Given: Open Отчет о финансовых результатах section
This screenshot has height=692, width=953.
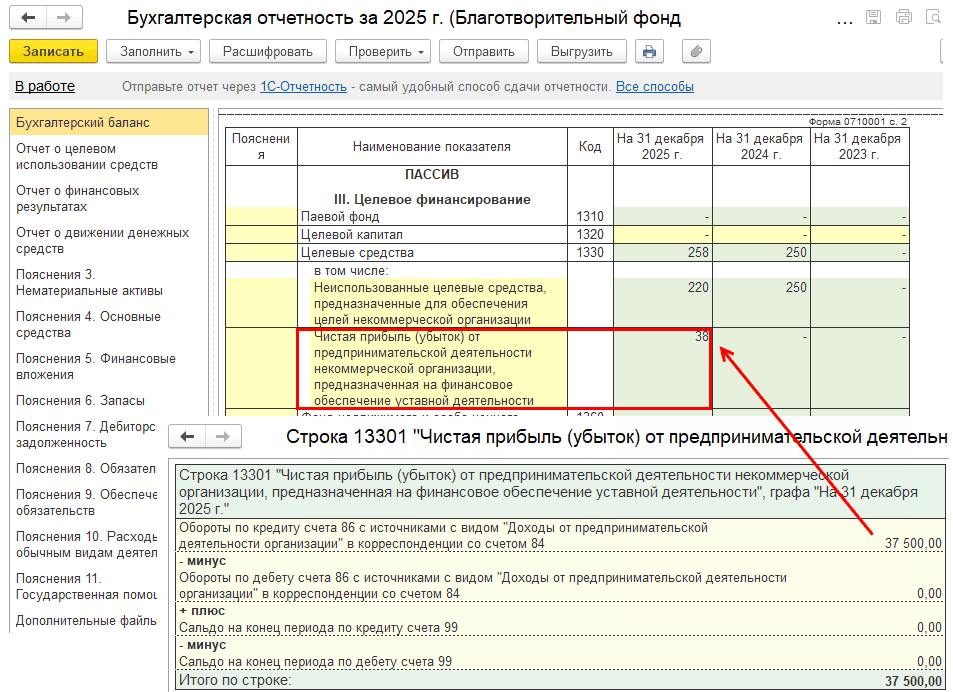Looking at the screenshot, I should (78, 199).
